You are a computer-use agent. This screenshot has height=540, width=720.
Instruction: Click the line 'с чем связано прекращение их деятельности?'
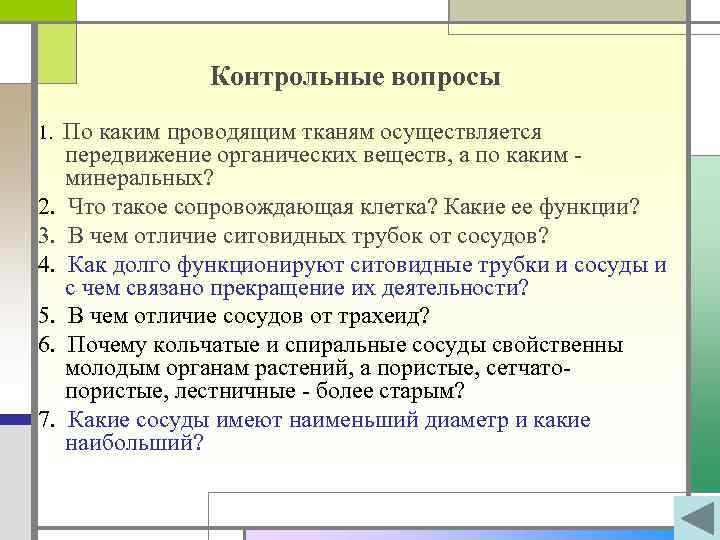click(297, 288)
